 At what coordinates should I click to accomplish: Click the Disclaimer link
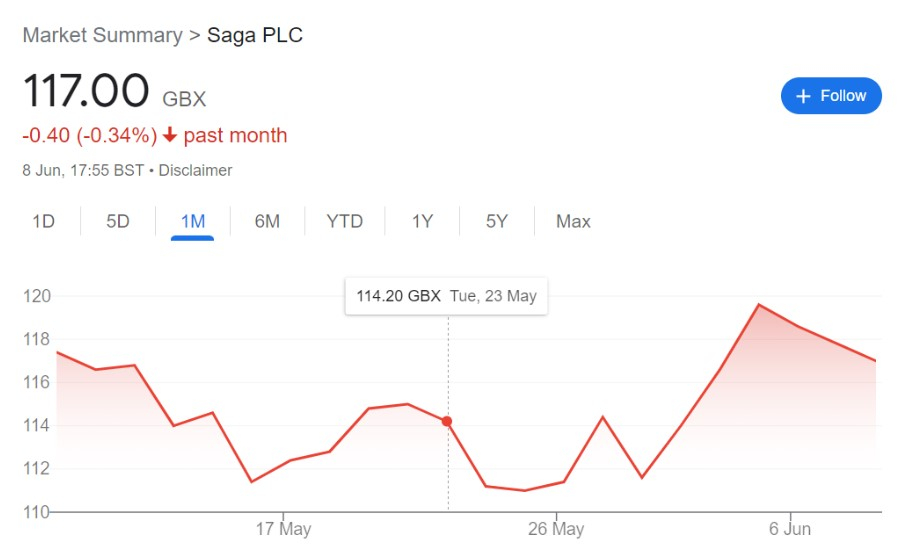(x=195, y=170)
